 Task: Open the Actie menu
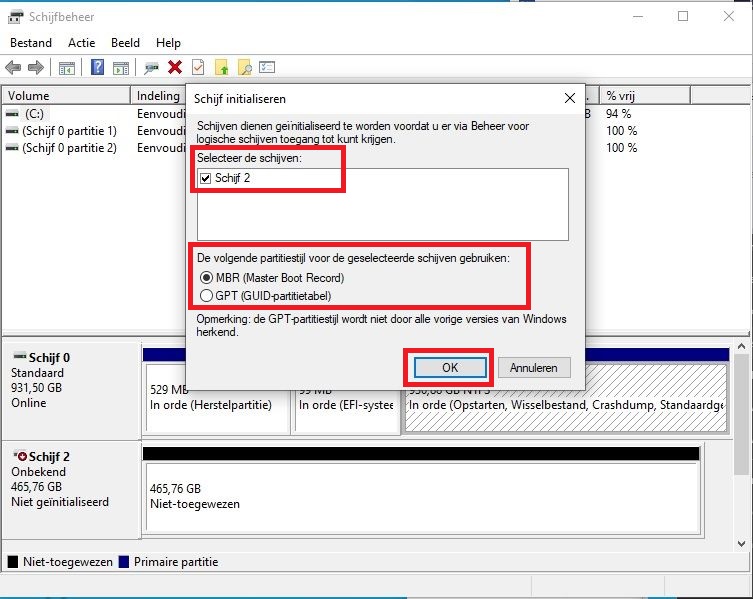[82, 43]
